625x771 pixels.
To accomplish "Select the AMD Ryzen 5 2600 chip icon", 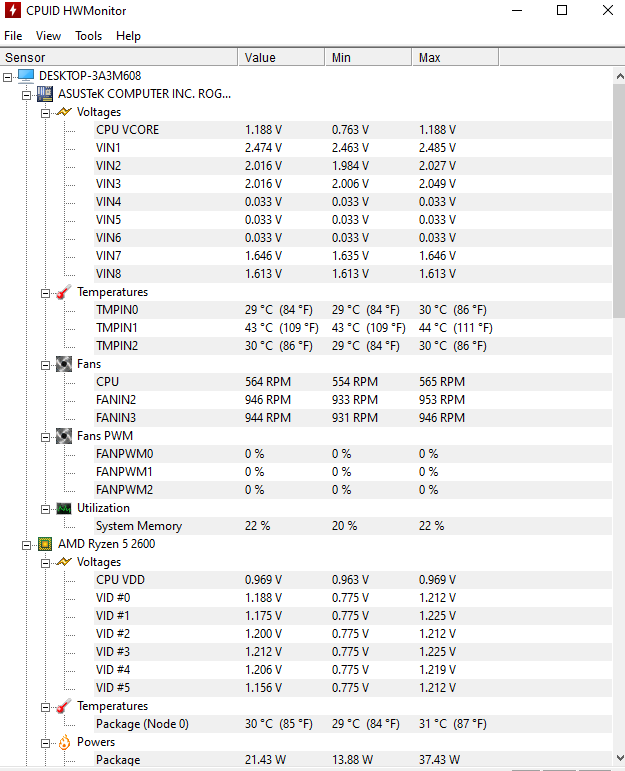I will (45, 544).
